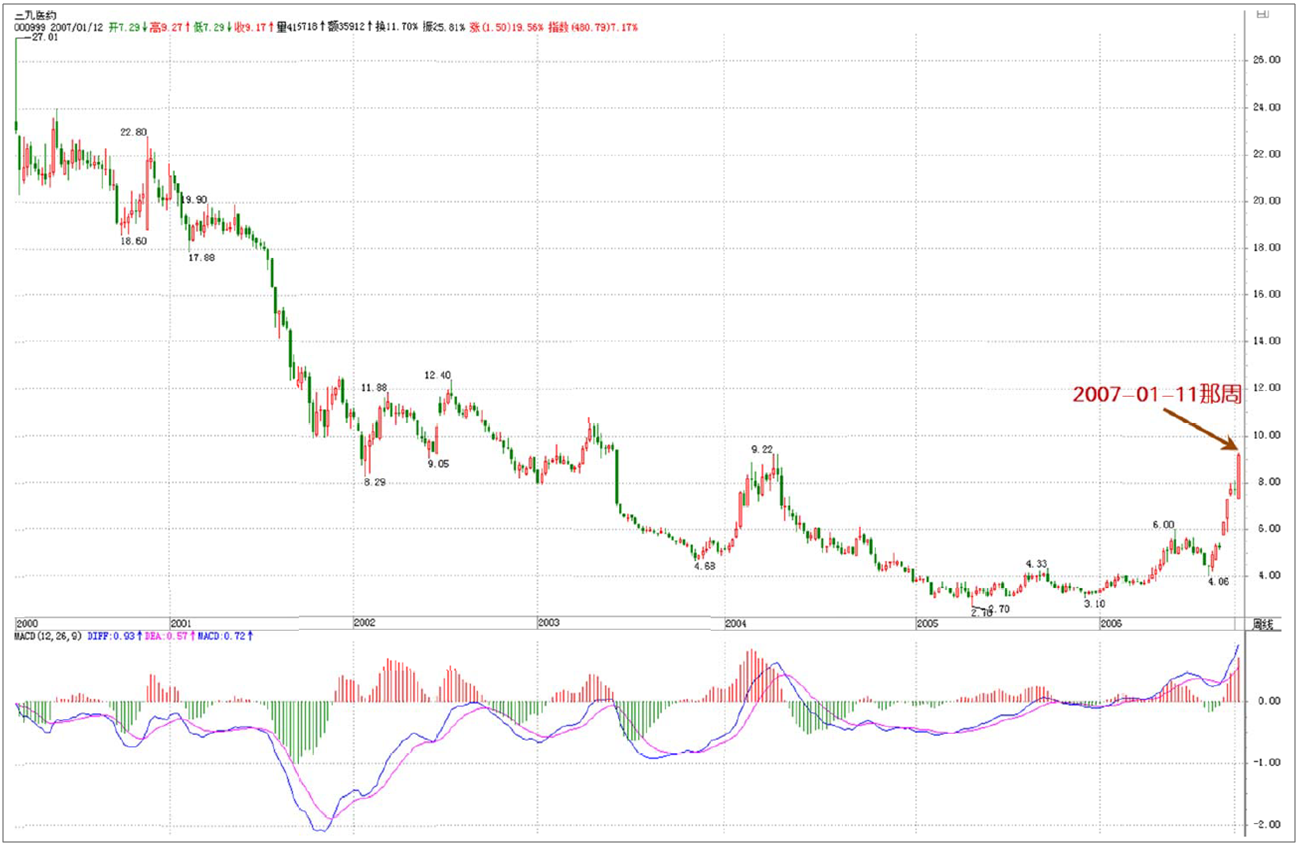
Task: Click the 9.22 high label in 2004
Action: 762,450
